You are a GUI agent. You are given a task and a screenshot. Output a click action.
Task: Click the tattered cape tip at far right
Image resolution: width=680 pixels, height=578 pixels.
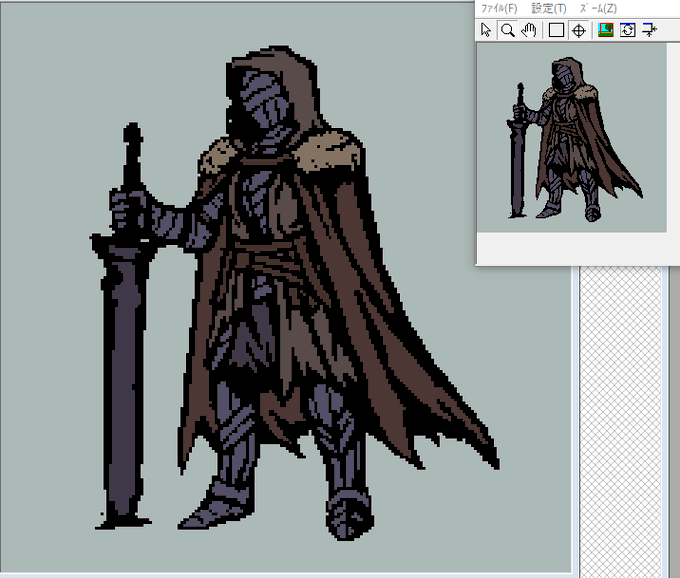click(490, 455)
